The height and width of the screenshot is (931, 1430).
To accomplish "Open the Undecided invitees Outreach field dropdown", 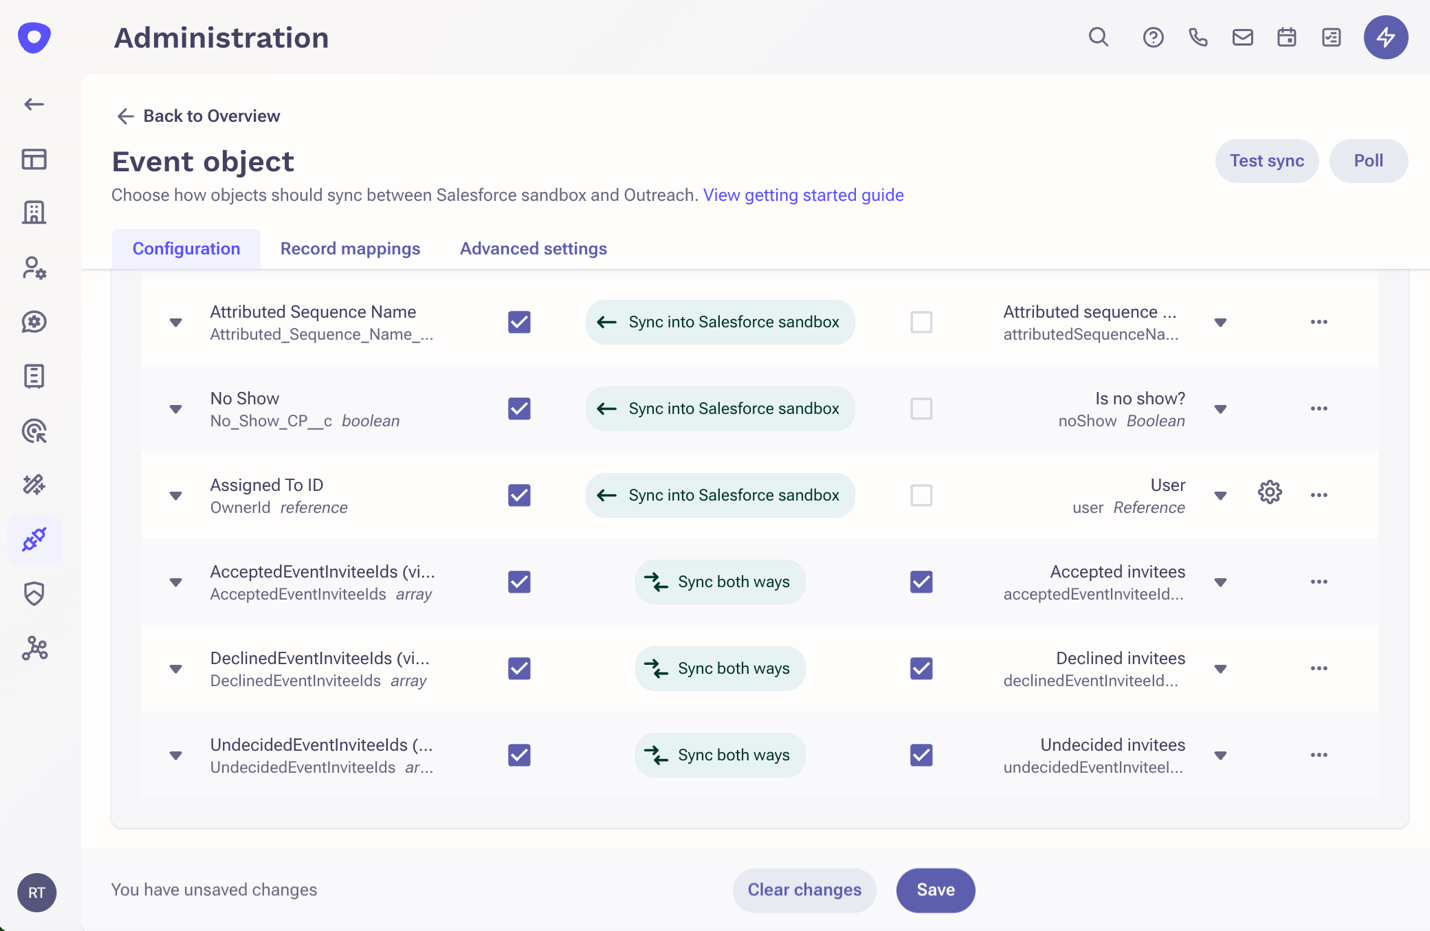I will coord(1221,756).
